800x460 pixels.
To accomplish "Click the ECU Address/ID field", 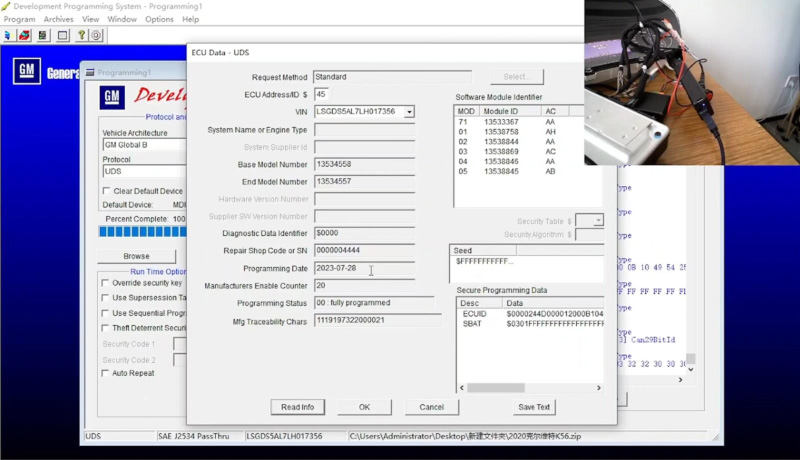I will point(321,94).
